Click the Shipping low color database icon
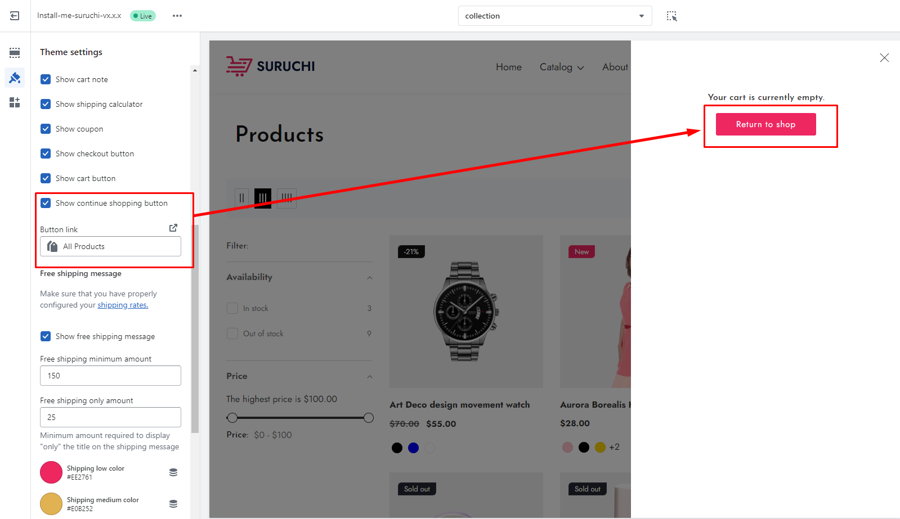 point(173,472)
